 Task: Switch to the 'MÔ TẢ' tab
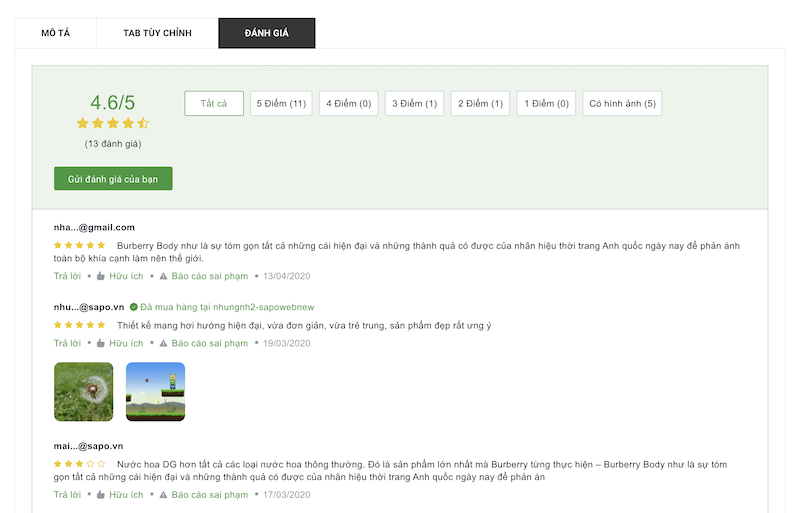coord(56,33)
